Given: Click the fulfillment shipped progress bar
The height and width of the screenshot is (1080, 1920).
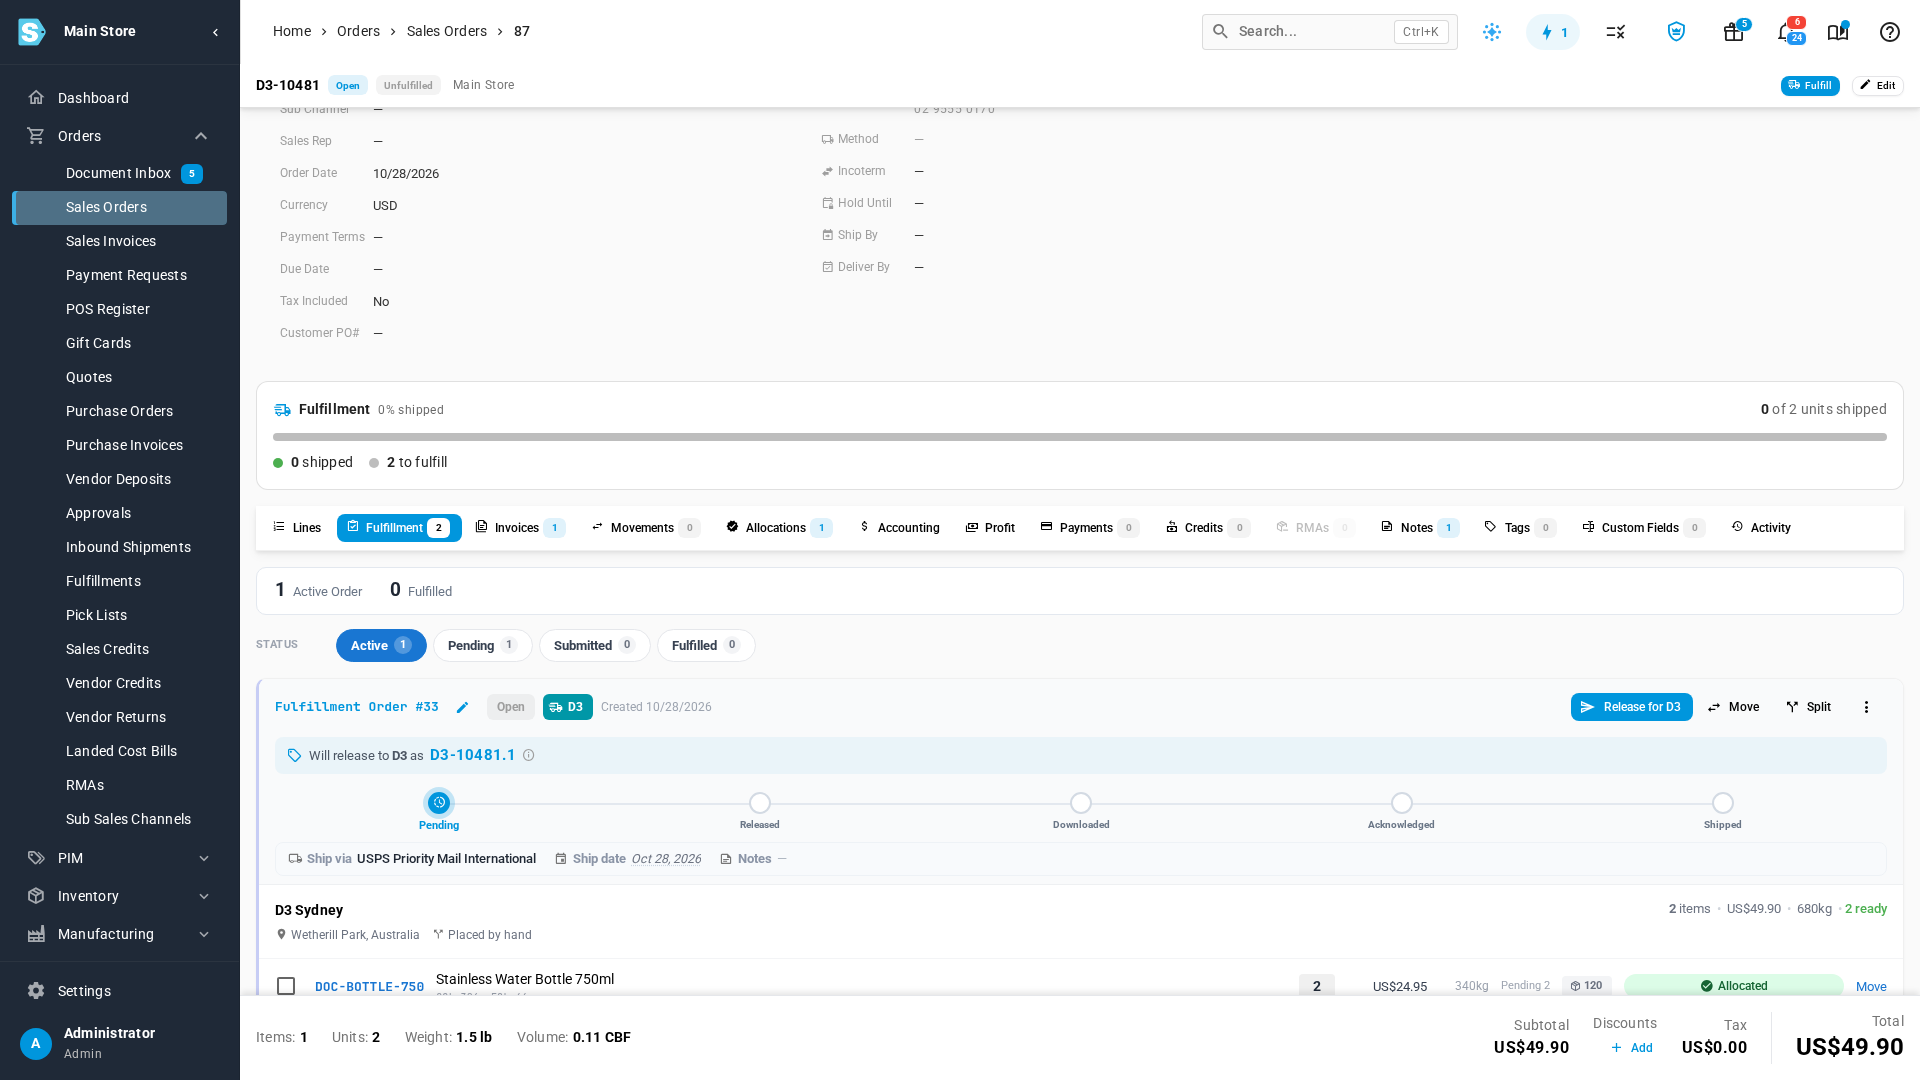Looking at the screenshot, I should [x=1080, y=437].
